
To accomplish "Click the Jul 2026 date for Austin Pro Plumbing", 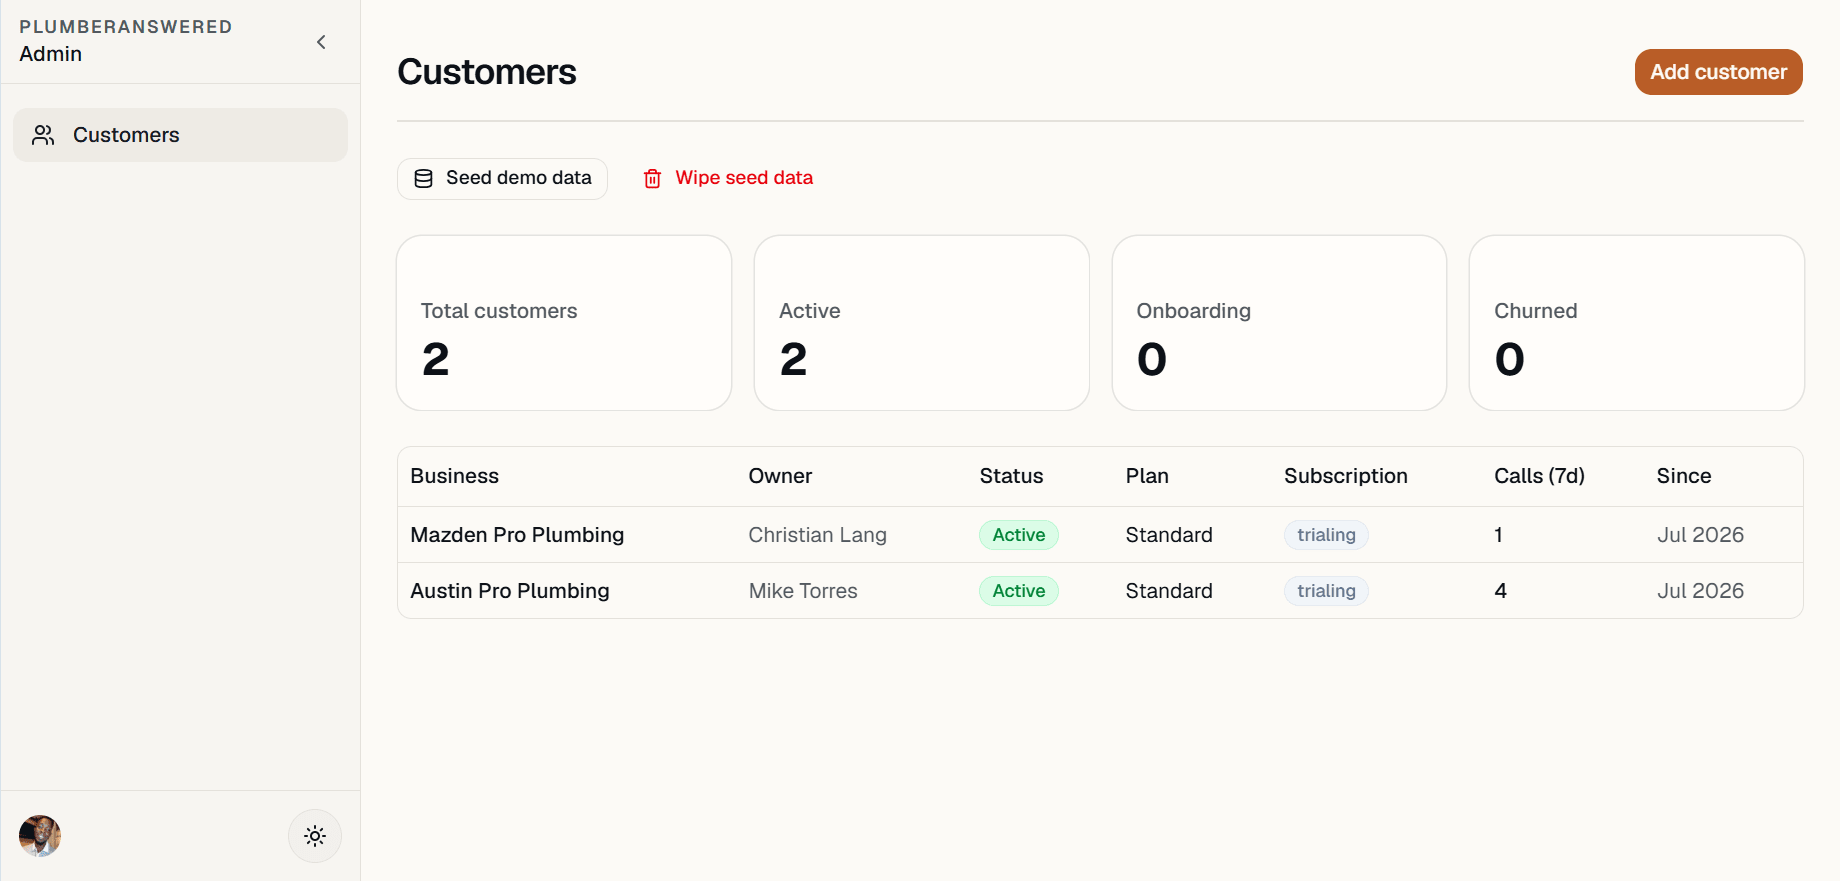I will point(1700,591).
